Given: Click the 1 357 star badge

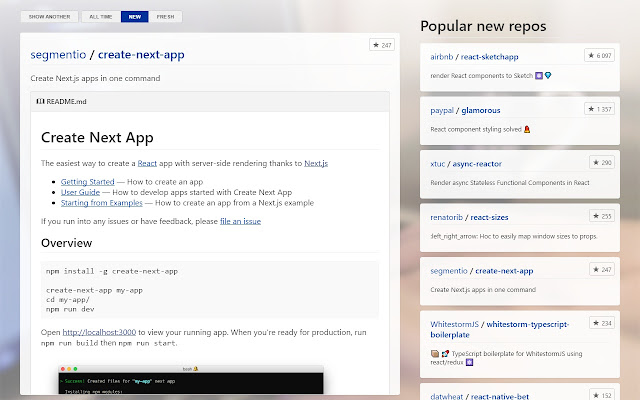Looking at the screenshot, I should (600, 109).
